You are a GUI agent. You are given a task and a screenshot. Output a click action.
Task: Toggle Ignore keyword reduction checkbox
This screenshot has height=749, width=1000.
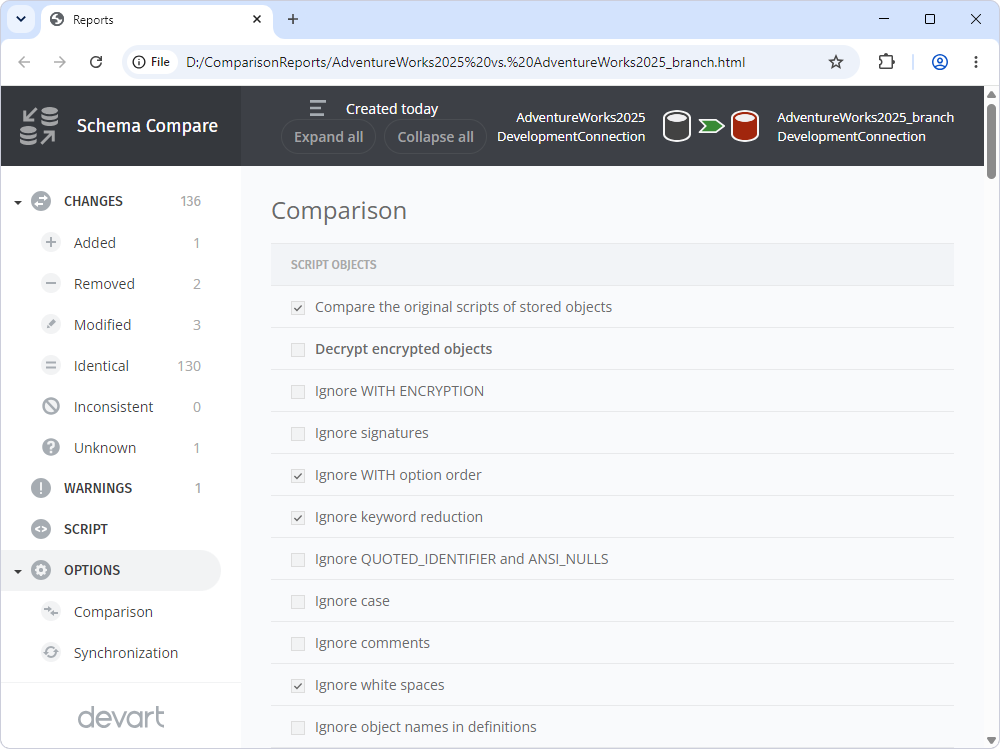click(298, 517)
